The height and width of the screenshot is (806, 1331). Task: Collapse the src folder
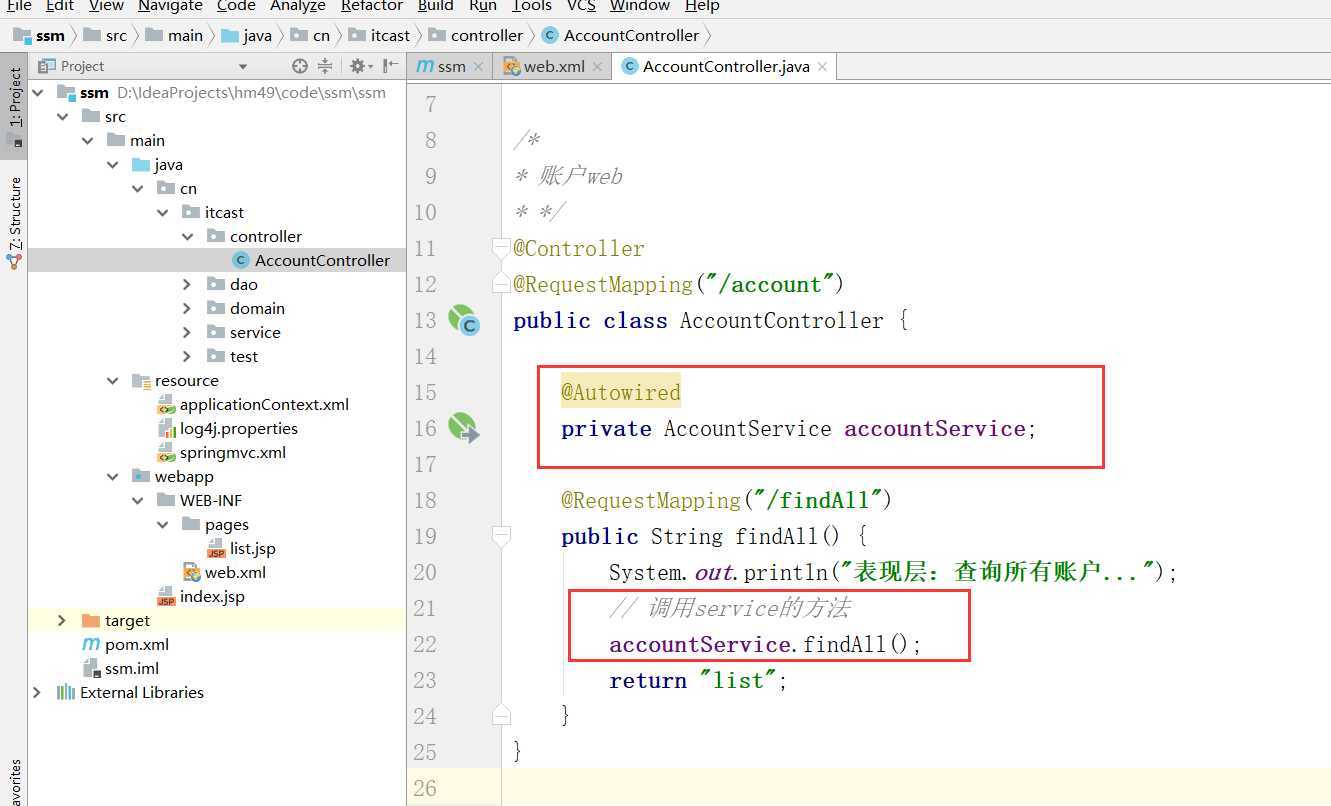pyautogui.click(x=62, y=116)
